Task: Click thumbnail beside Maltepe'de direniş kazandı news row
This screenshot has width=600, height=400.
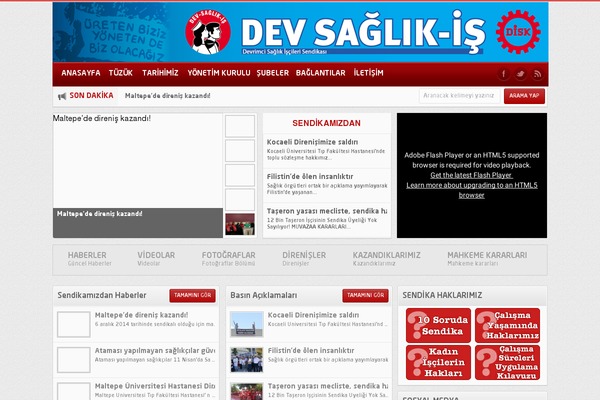Action: point(74,324)
